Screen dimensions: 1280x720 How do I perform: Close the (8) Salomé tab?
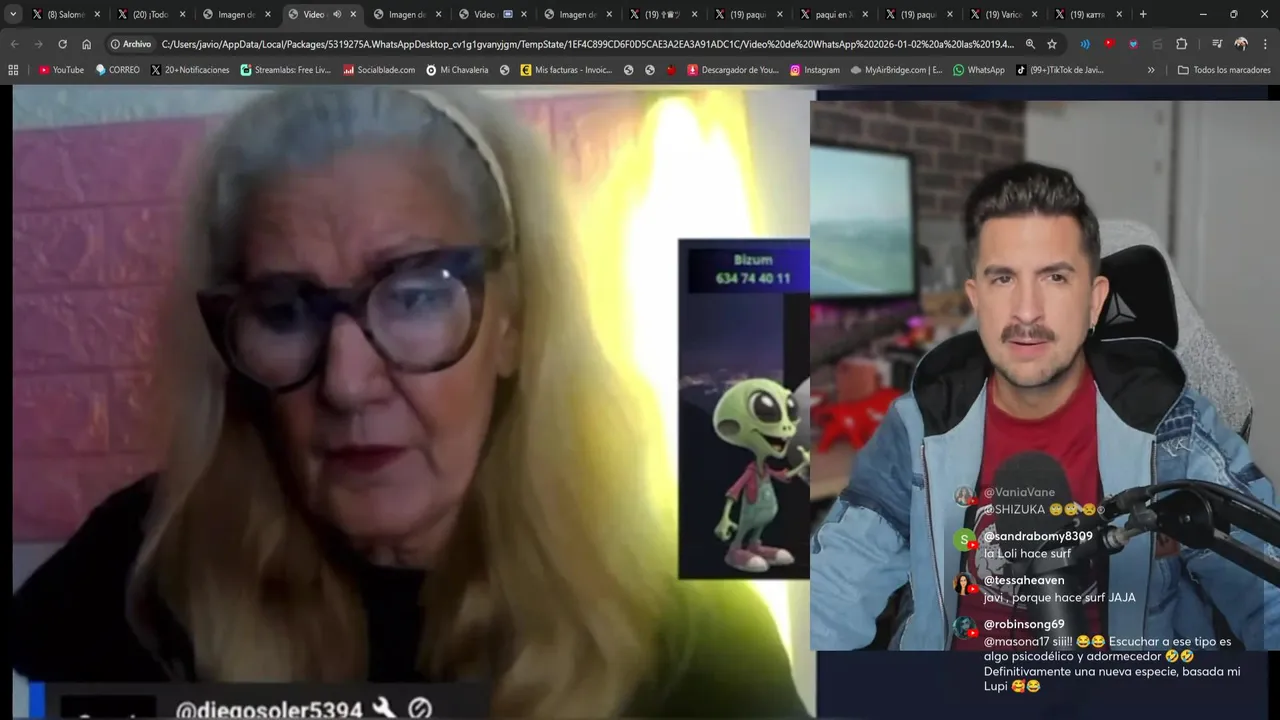coord(97,14)
